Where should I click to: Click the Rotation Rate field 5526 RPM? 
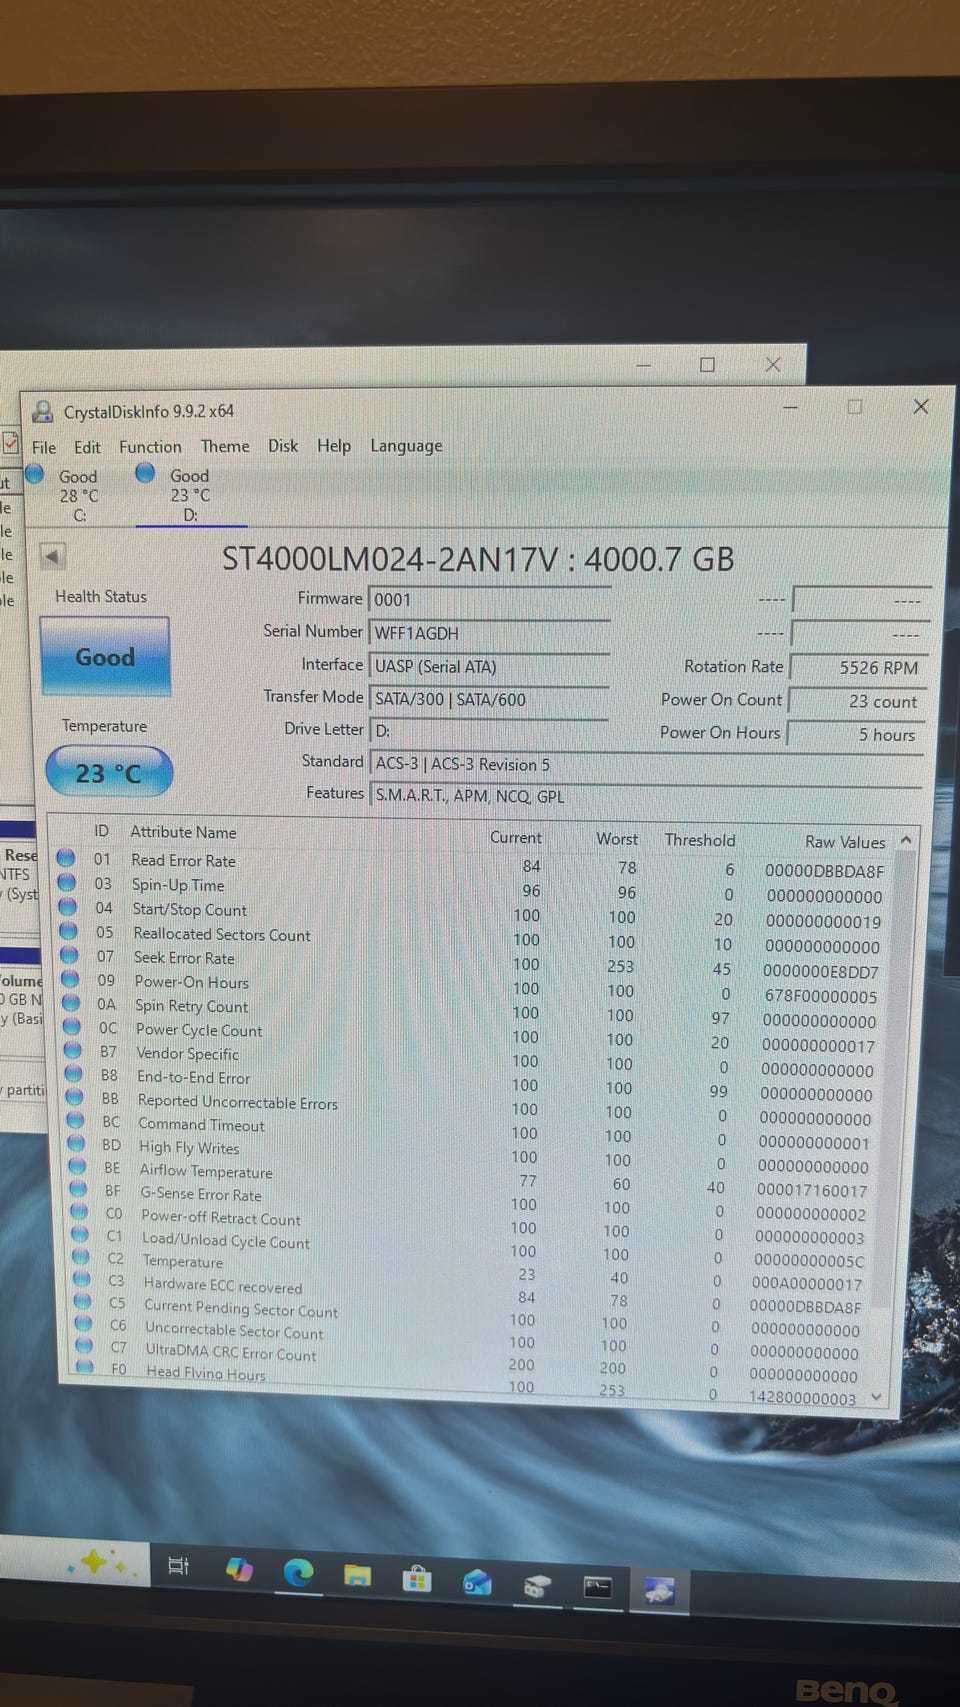pyautogui.click(x=858, y=668)
